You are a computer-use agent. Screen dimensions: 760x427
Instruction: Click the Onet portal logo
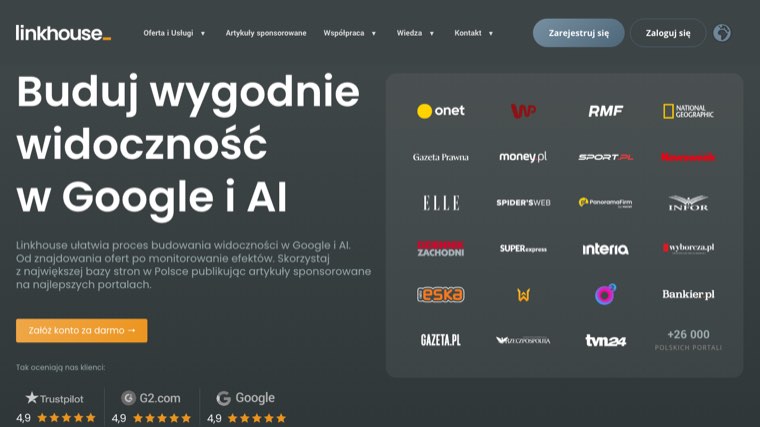click(441, 111)
